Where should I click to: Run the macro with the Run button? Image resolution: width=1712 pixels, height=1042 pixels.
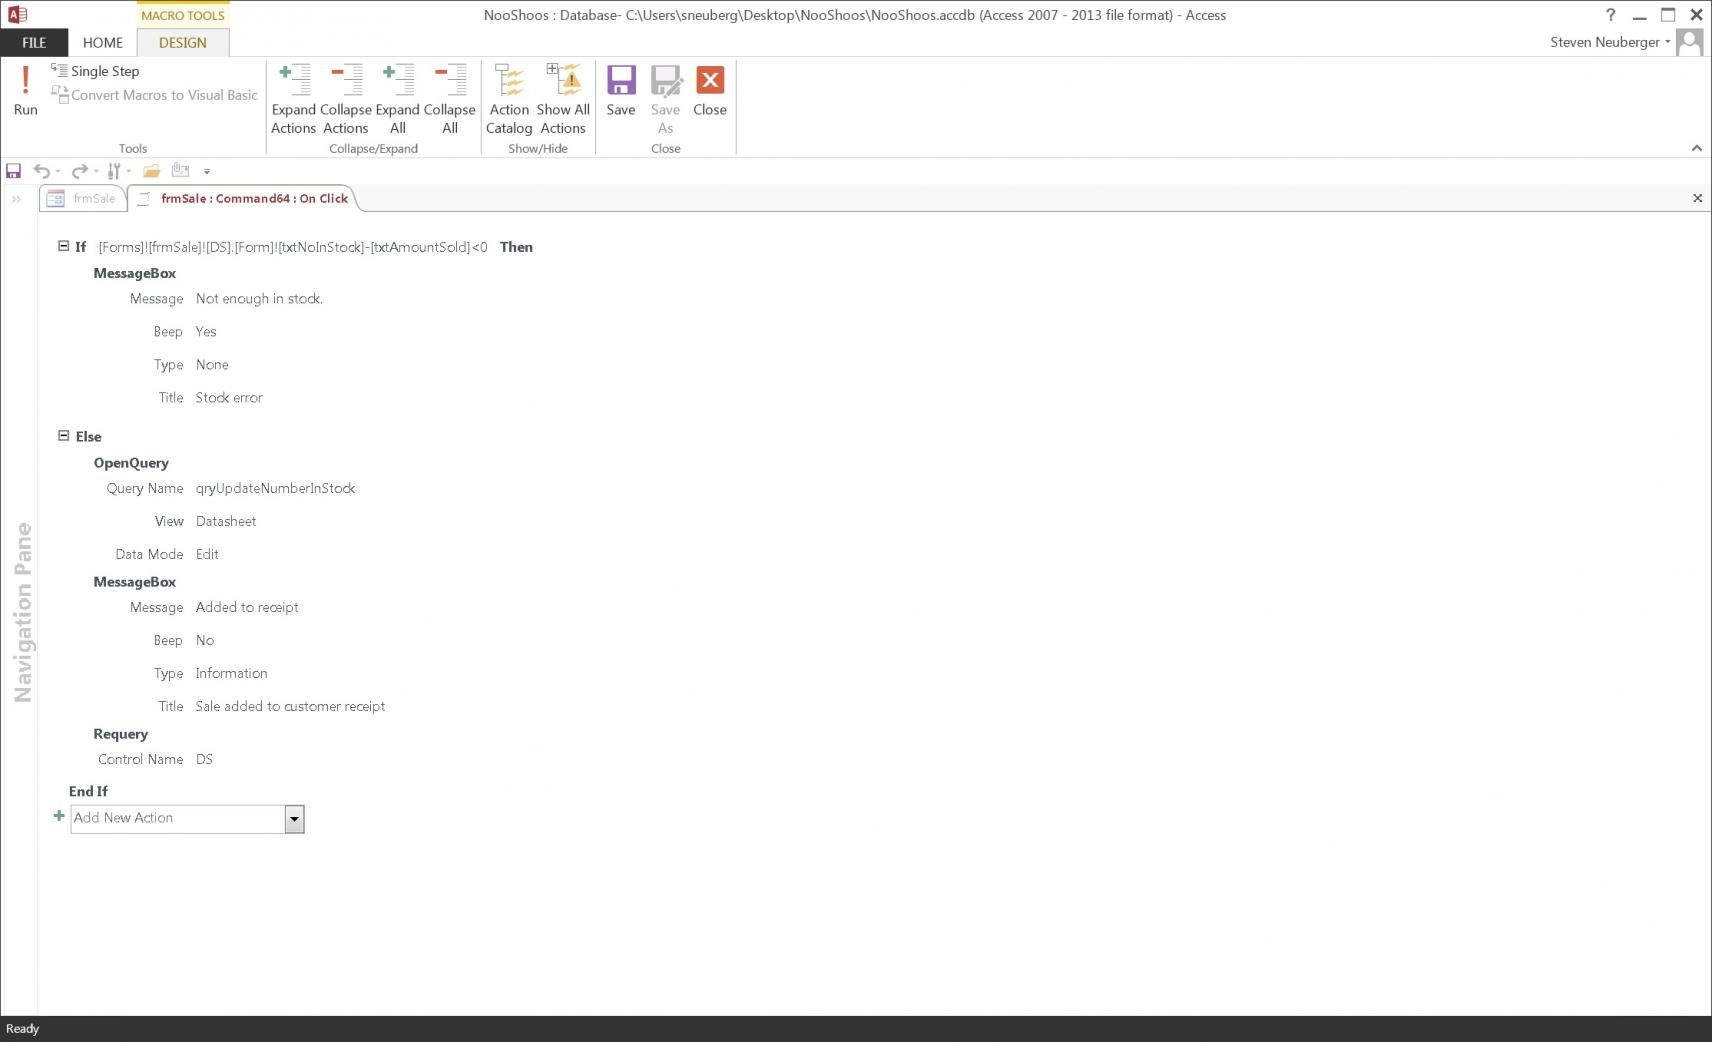[25, 90]
